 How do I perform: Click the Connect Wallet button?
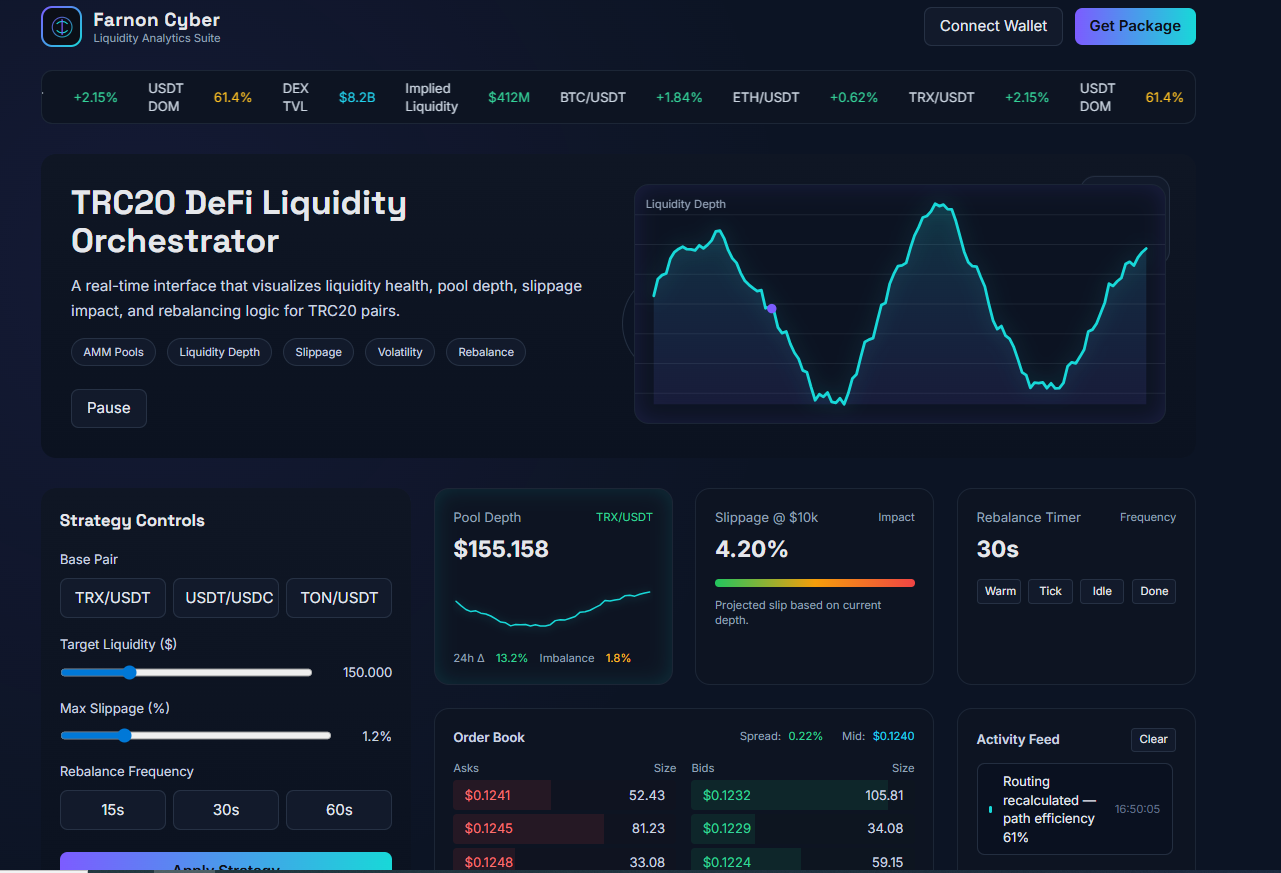993,26
